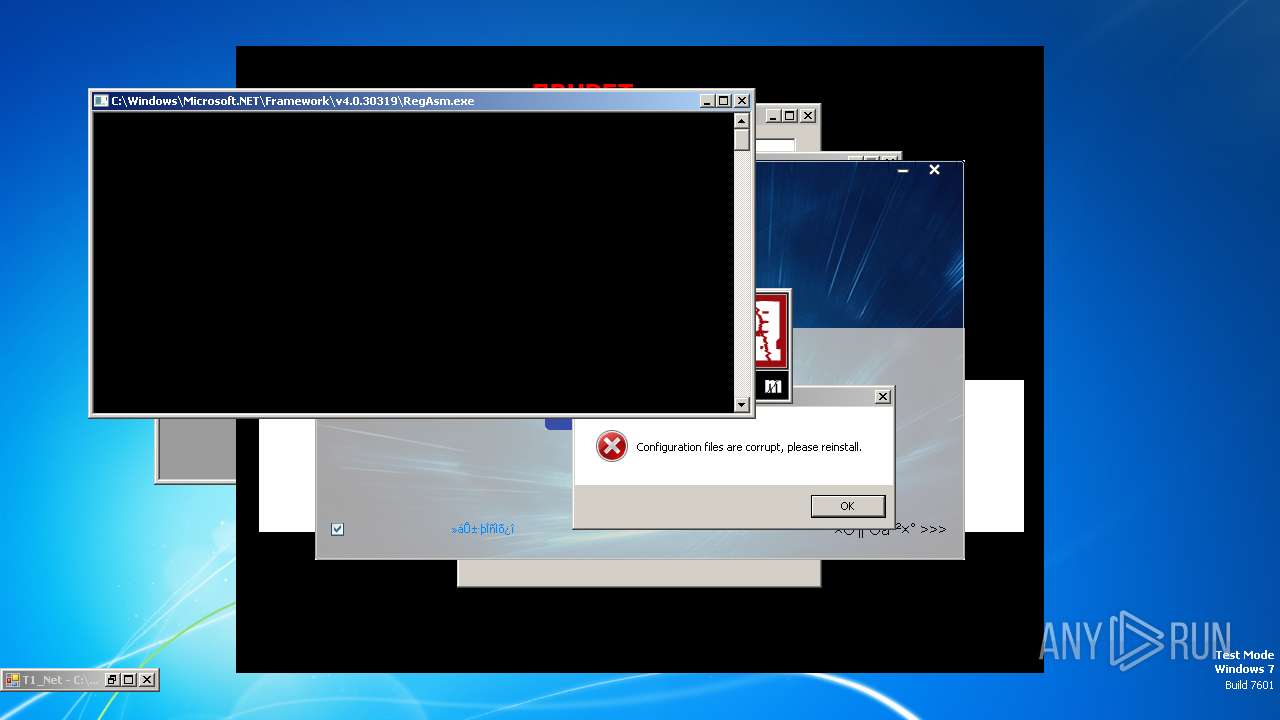Click the RegAsm.exe console title bar icon
The height and width of the screenshot is (720, 1280).
pyautogui.click(x=101, y=101)
